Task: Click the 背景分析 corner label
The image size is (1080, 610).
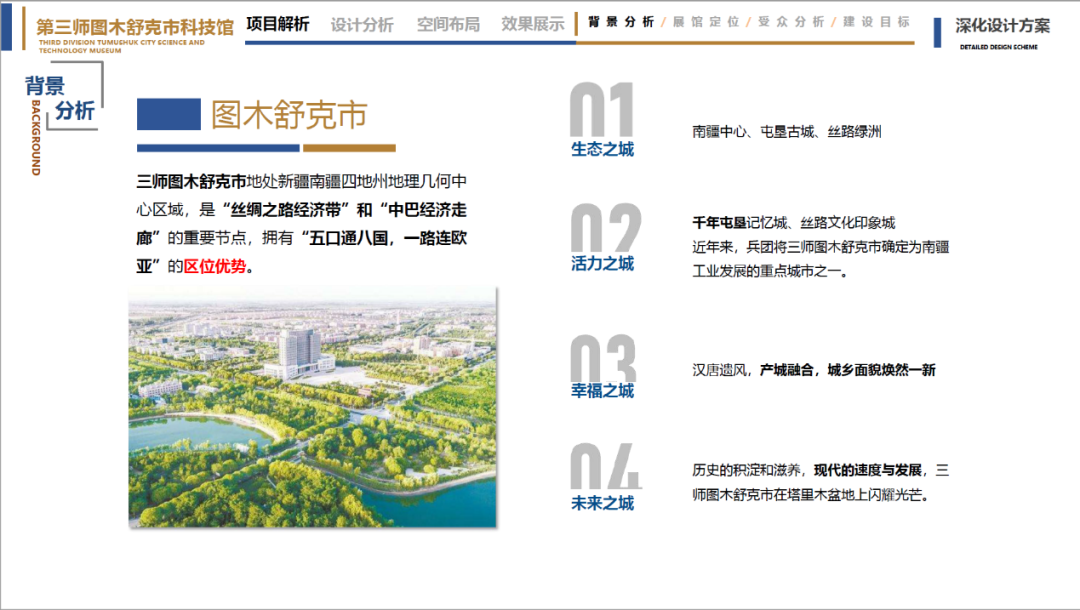Action: click(60, 97)
